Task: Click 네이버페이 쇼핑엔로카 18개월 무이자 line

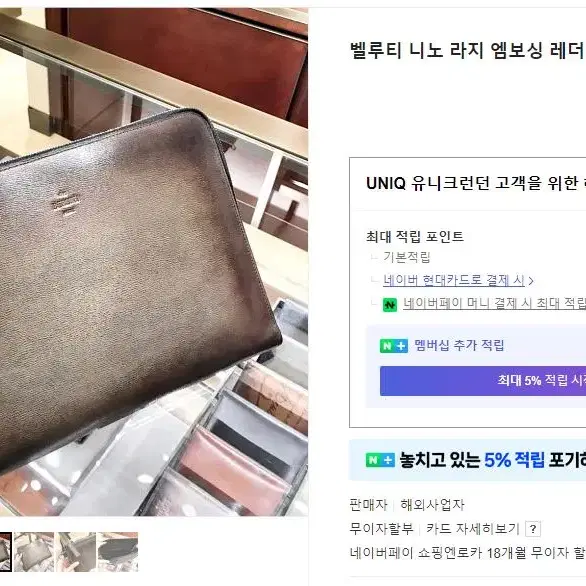Action: [x=467, y=553]
